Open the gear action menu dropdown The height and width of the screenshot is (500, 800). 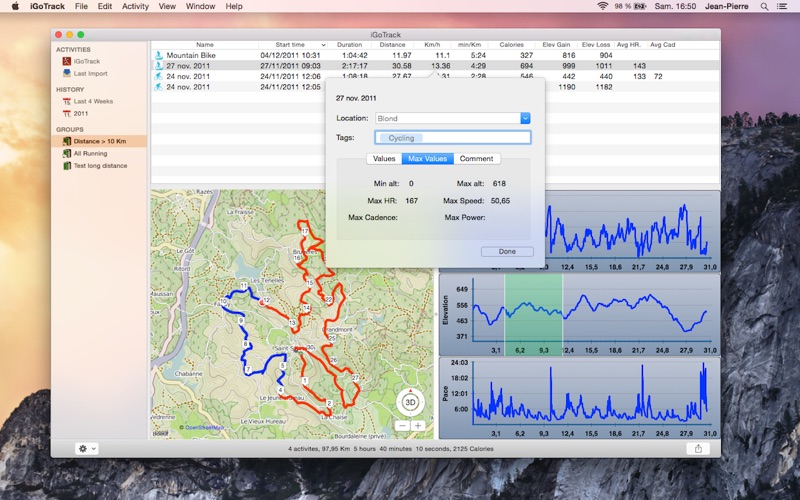coord(86,448)
